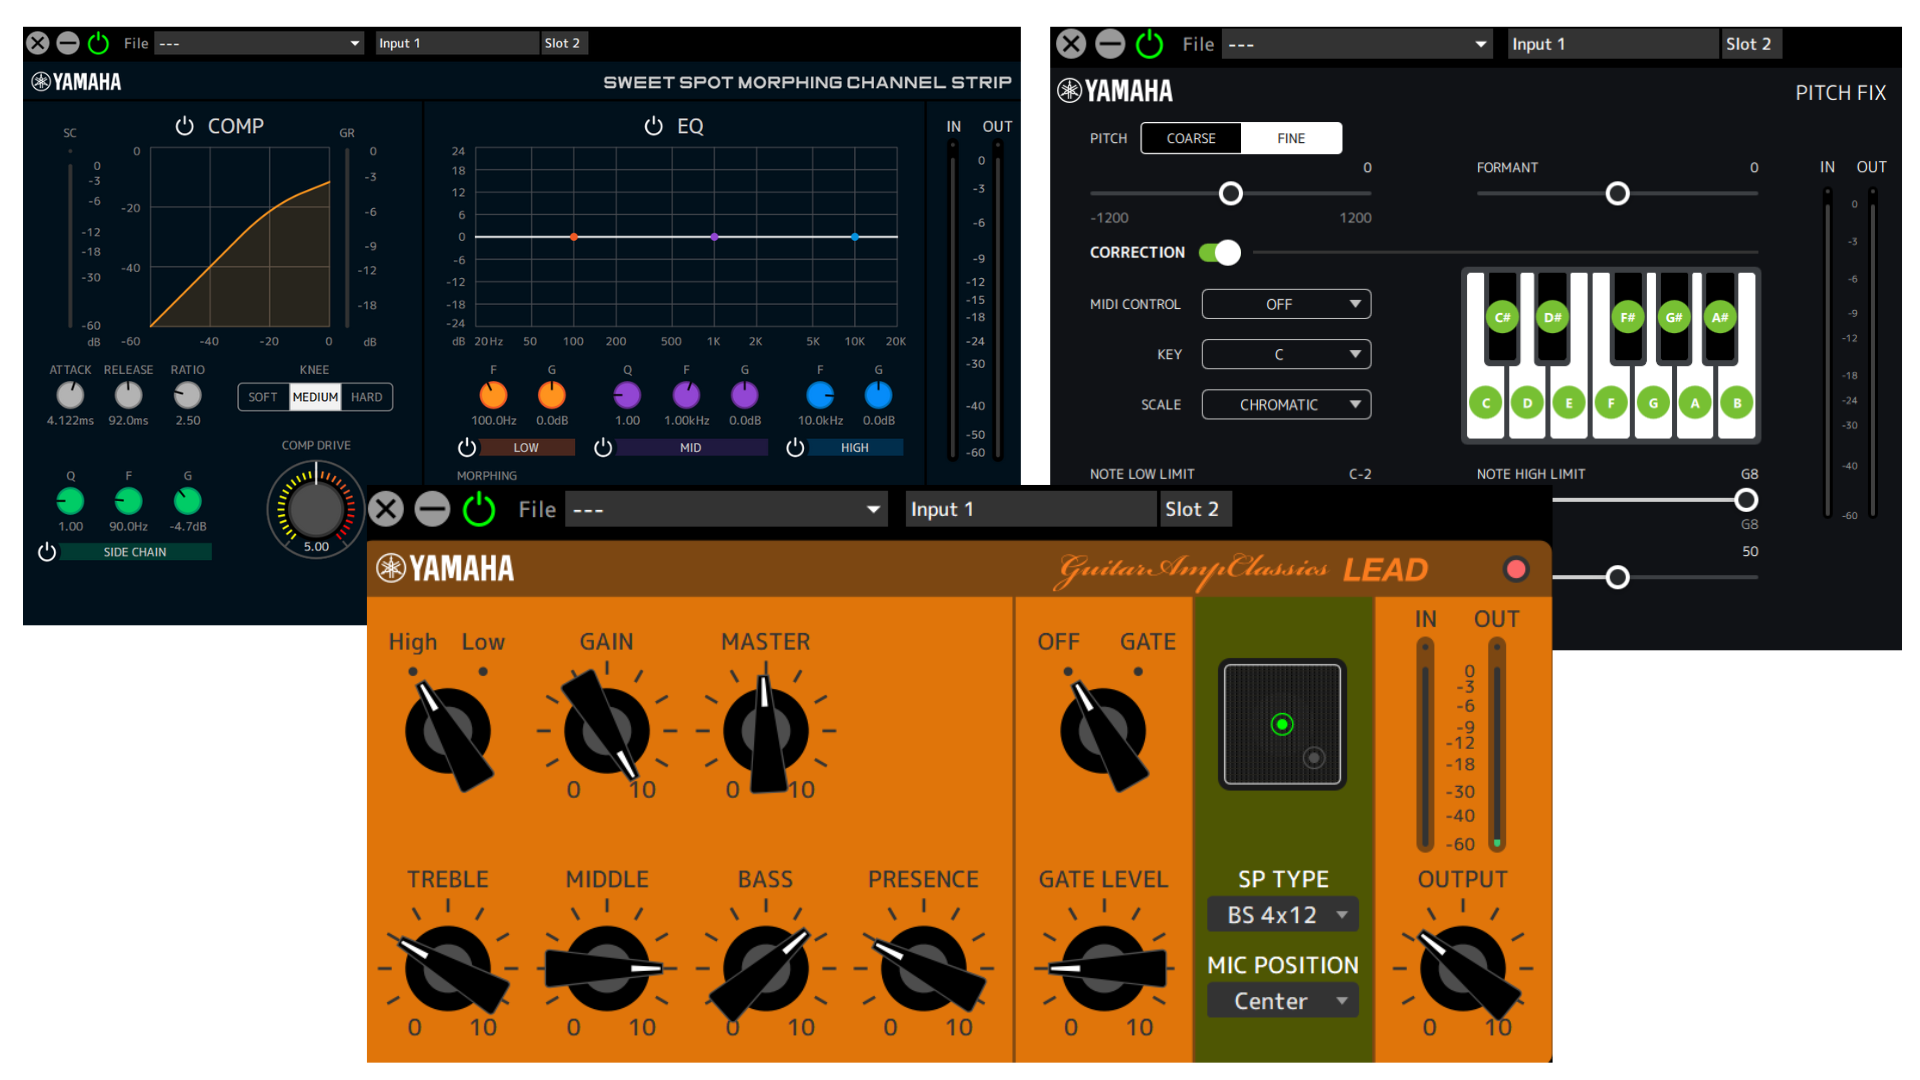Toggle the SIDE CHAIN power icon

tap(47, 552)
